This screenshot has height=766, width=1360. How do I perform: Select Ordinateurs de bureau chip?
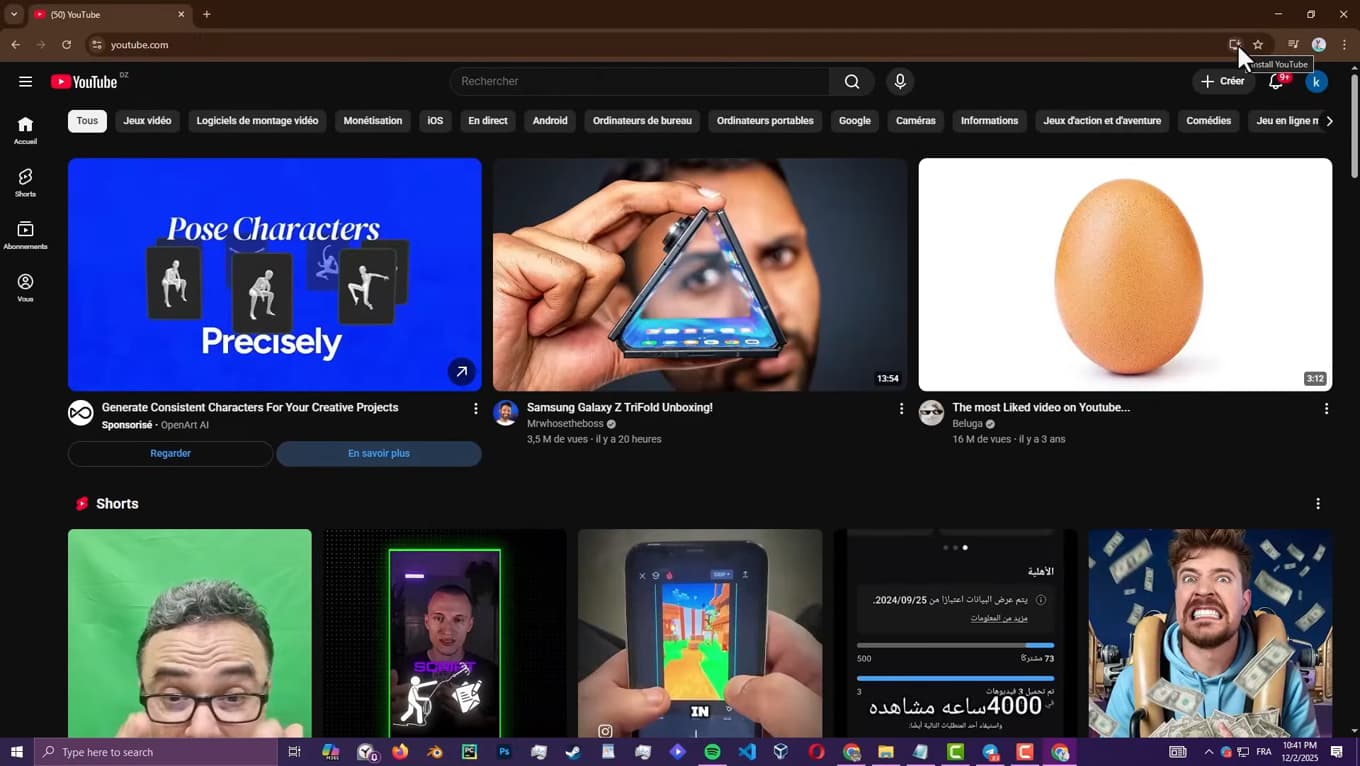point(642,121)
